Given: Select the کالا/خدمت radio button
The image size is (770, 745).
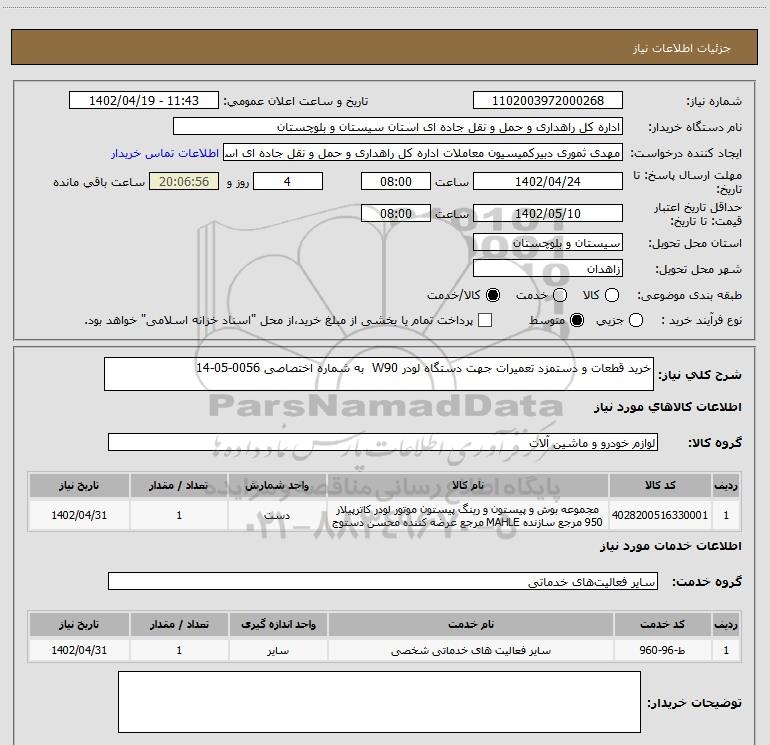Looking at the screenshot, I should (x=493, y=295).
